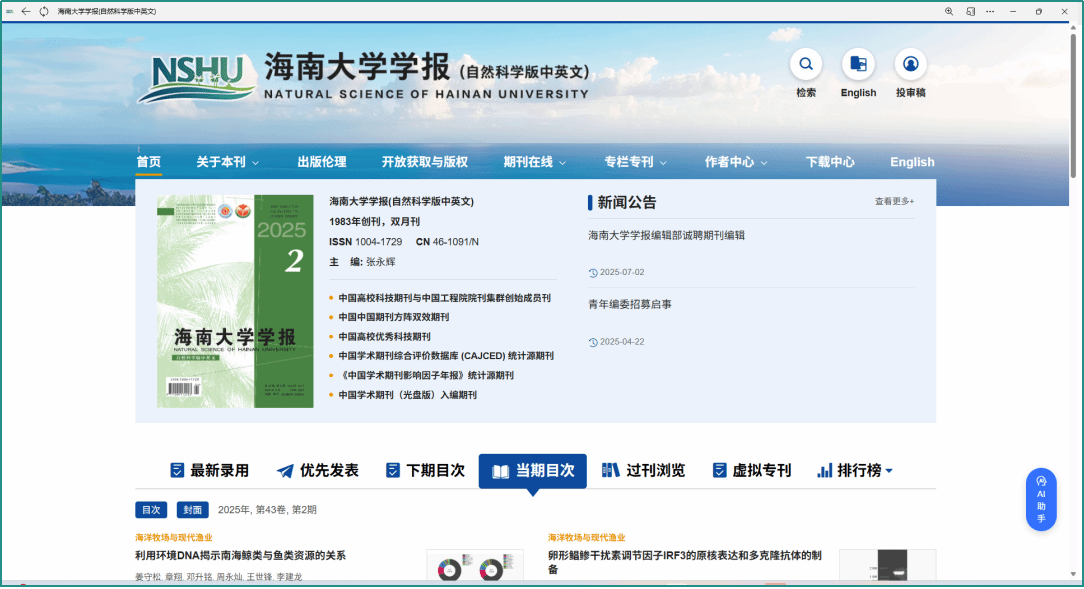
Task: Open the 出版伦理 menu item
Action: coord(321,162)
